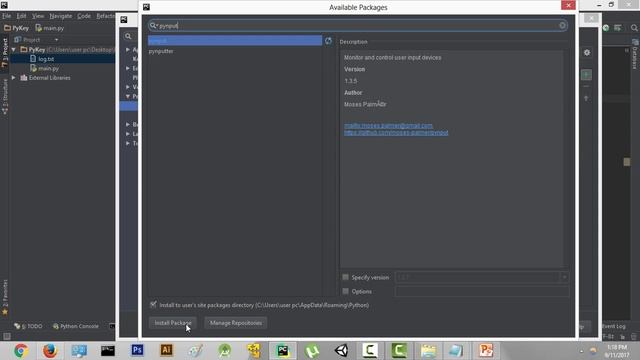
Task: Expand the External Libraries node
Action: [14, 78]
